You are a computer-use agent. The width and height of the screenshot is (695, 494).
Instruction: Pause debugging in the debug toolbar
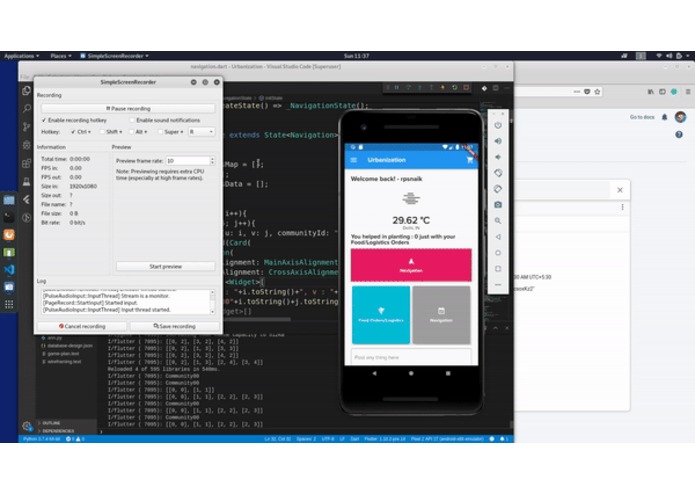point(397,88)
